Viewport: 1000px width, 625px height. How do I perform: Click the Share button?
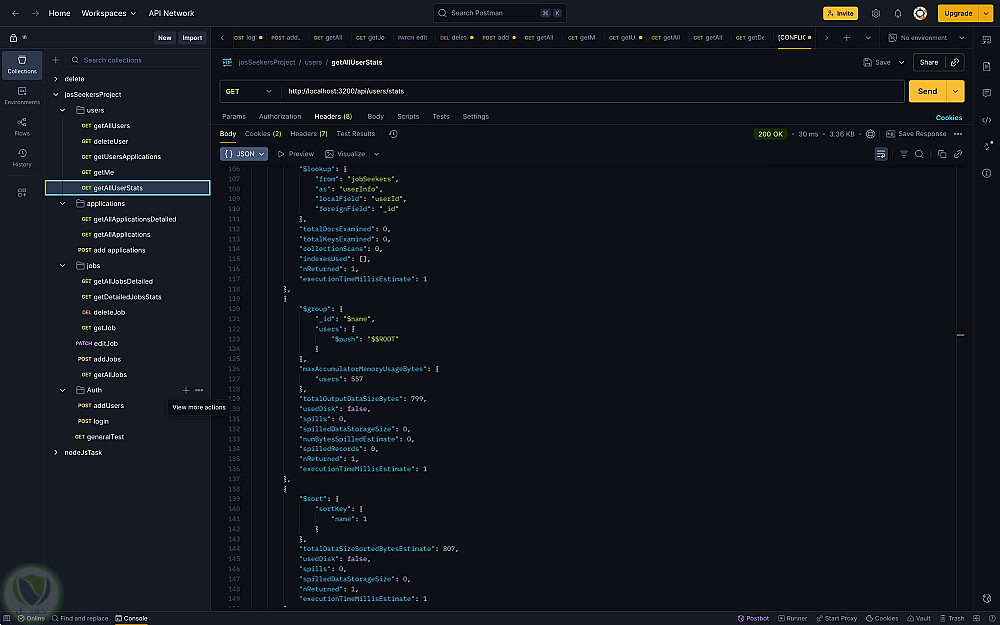coord(929,62)
